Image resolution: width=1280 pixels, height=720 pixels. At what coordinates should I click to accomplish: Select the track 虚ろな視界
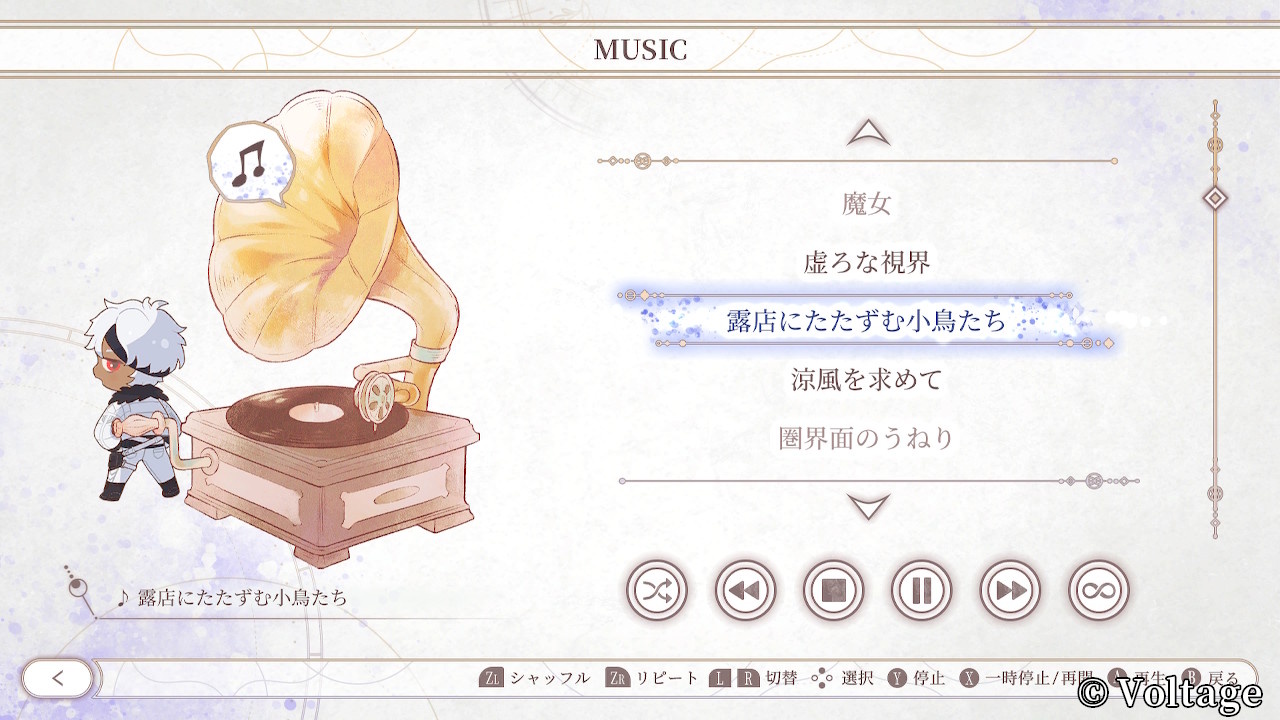click(x=867, y=263)
